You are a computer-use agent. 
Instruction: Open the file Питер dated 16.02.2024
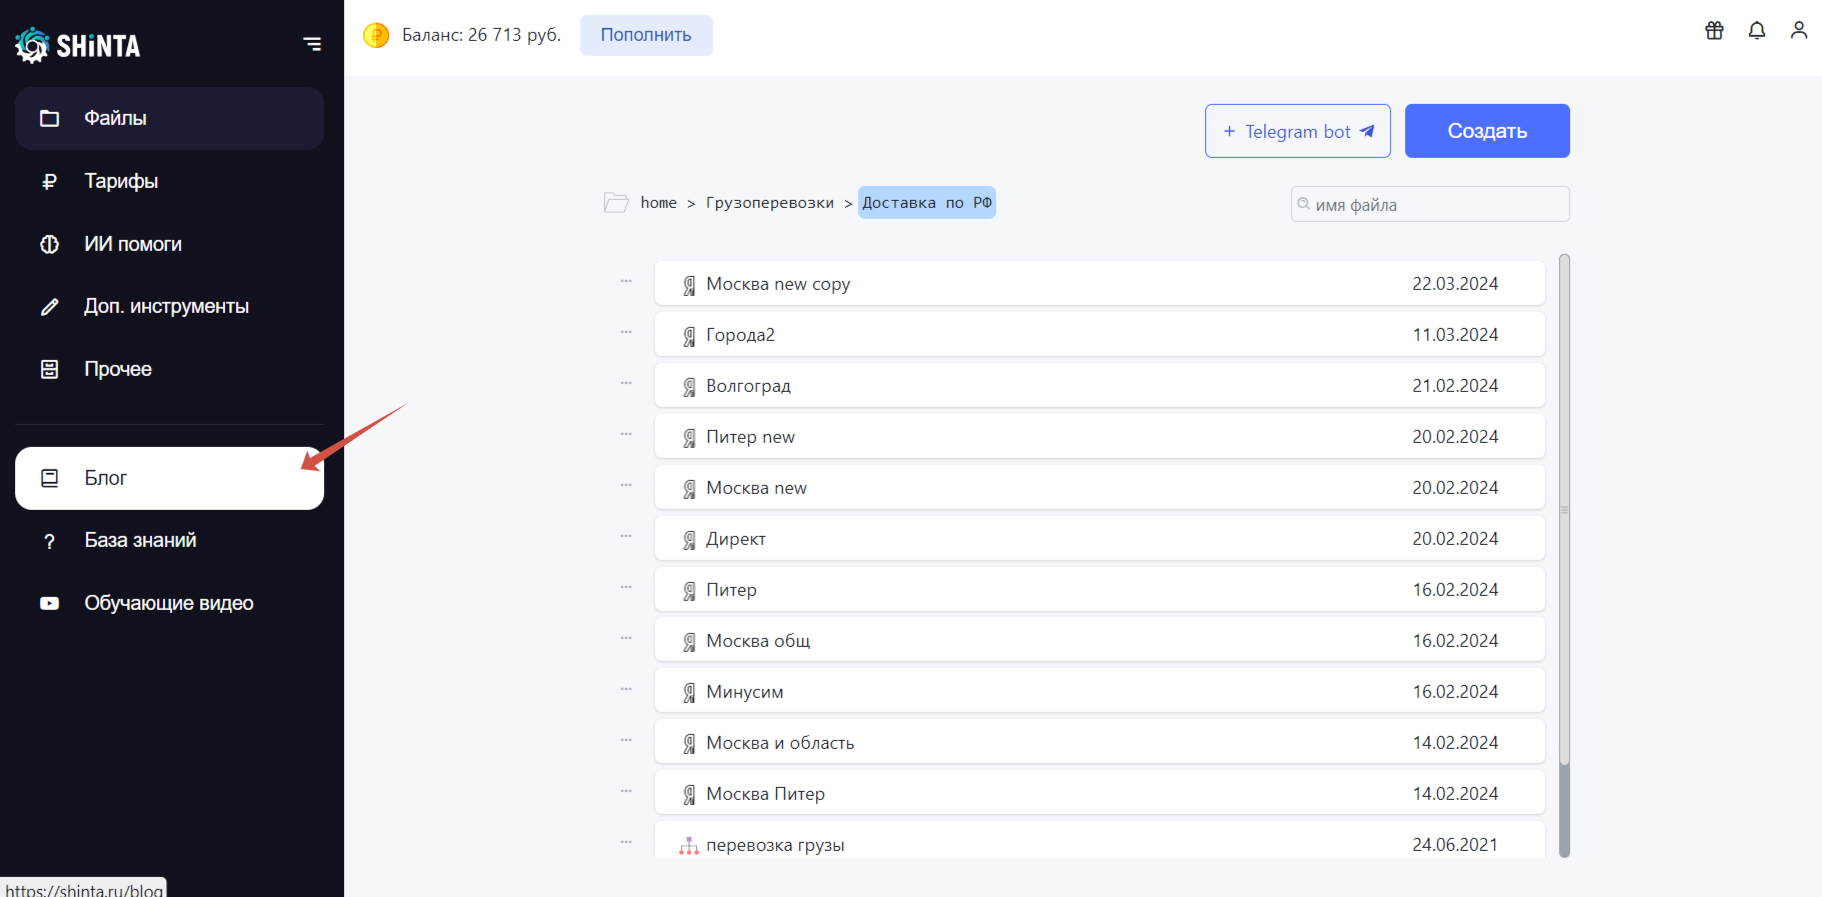coord(1100,590)
